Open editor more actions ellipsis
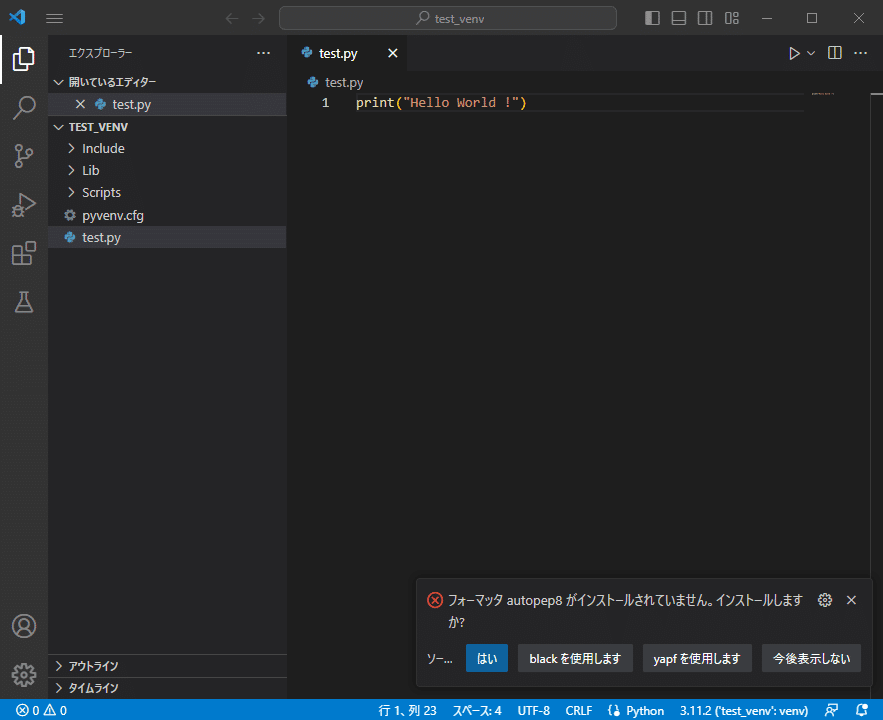The height and width of the screenshot is (720, 883). point(860,53)
